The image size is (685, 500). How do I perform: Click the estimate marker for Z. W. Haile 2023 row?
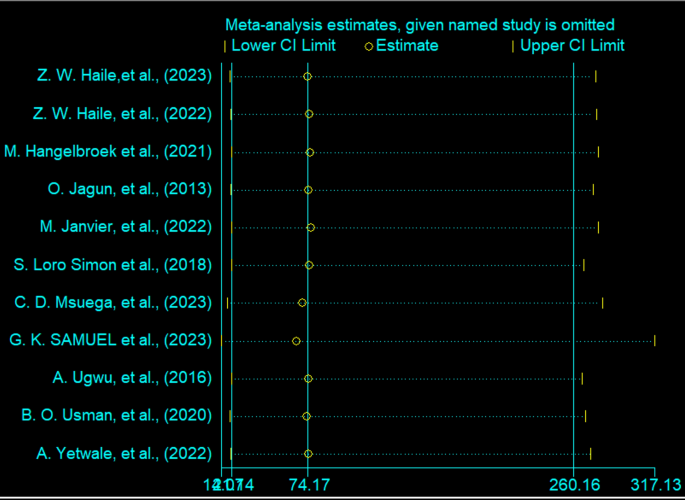[307, 76]
